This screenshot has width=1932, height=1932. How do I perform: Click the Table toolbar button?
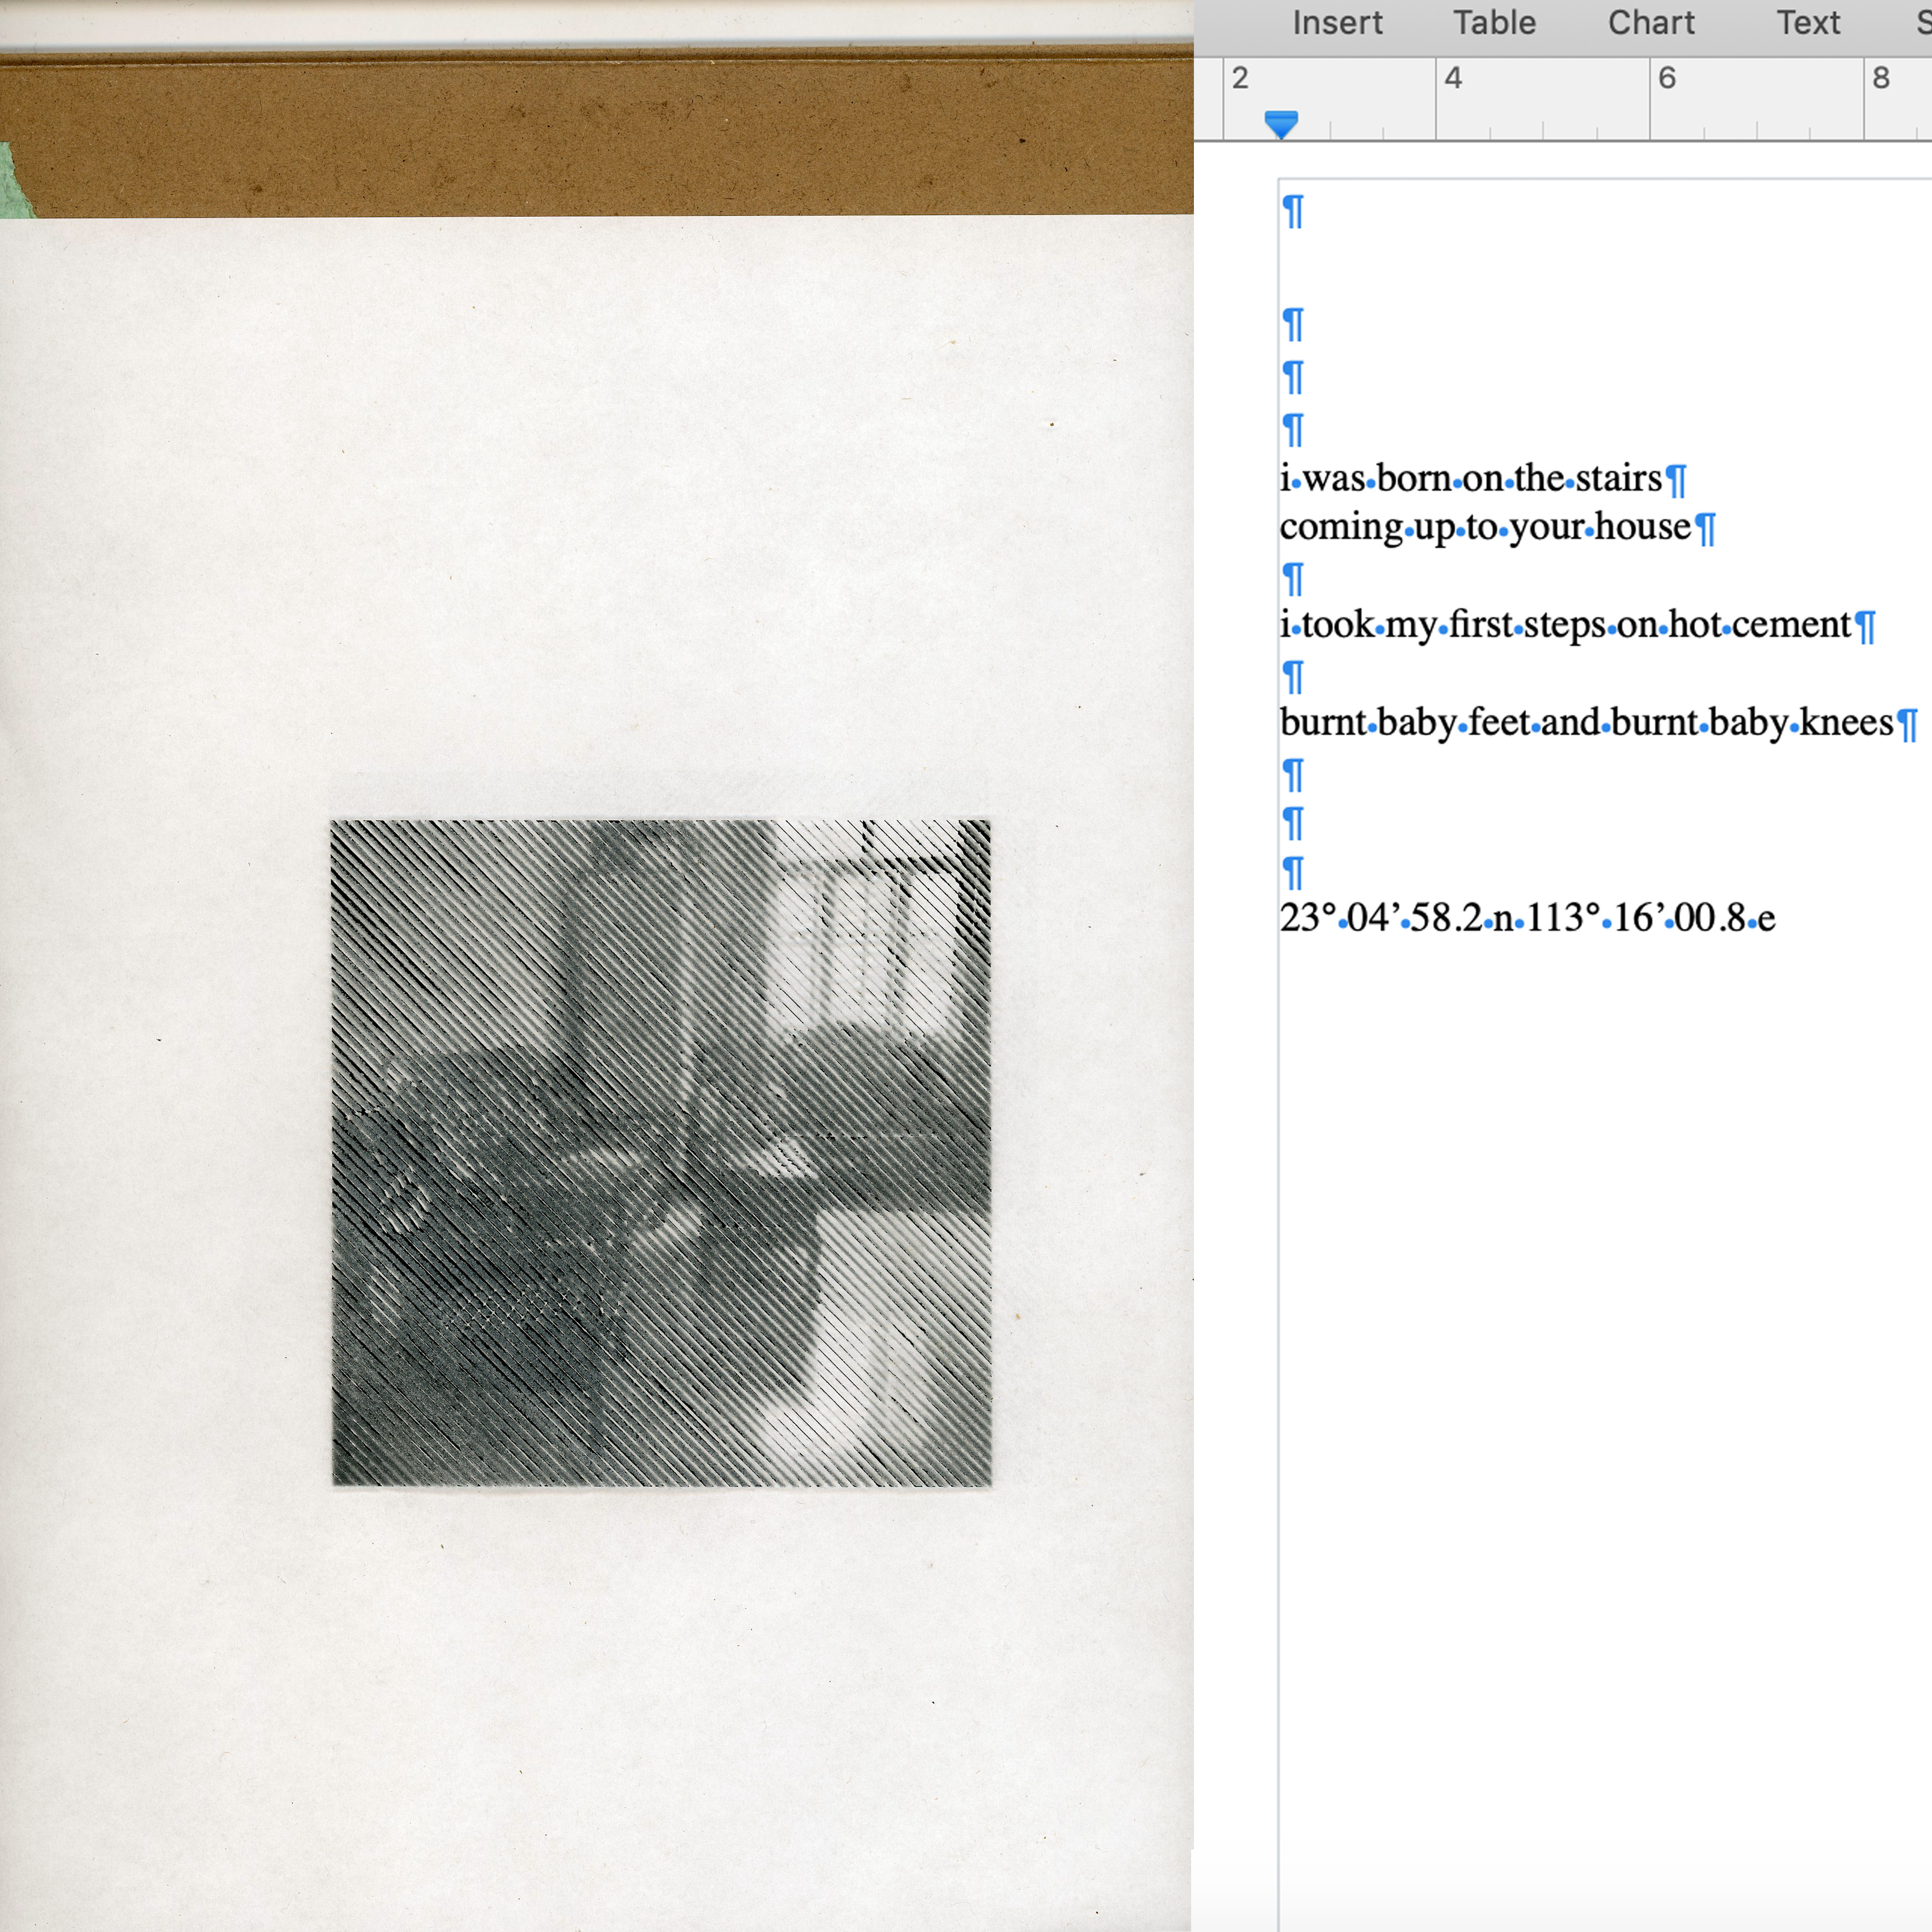click(x=1494, y=23)
